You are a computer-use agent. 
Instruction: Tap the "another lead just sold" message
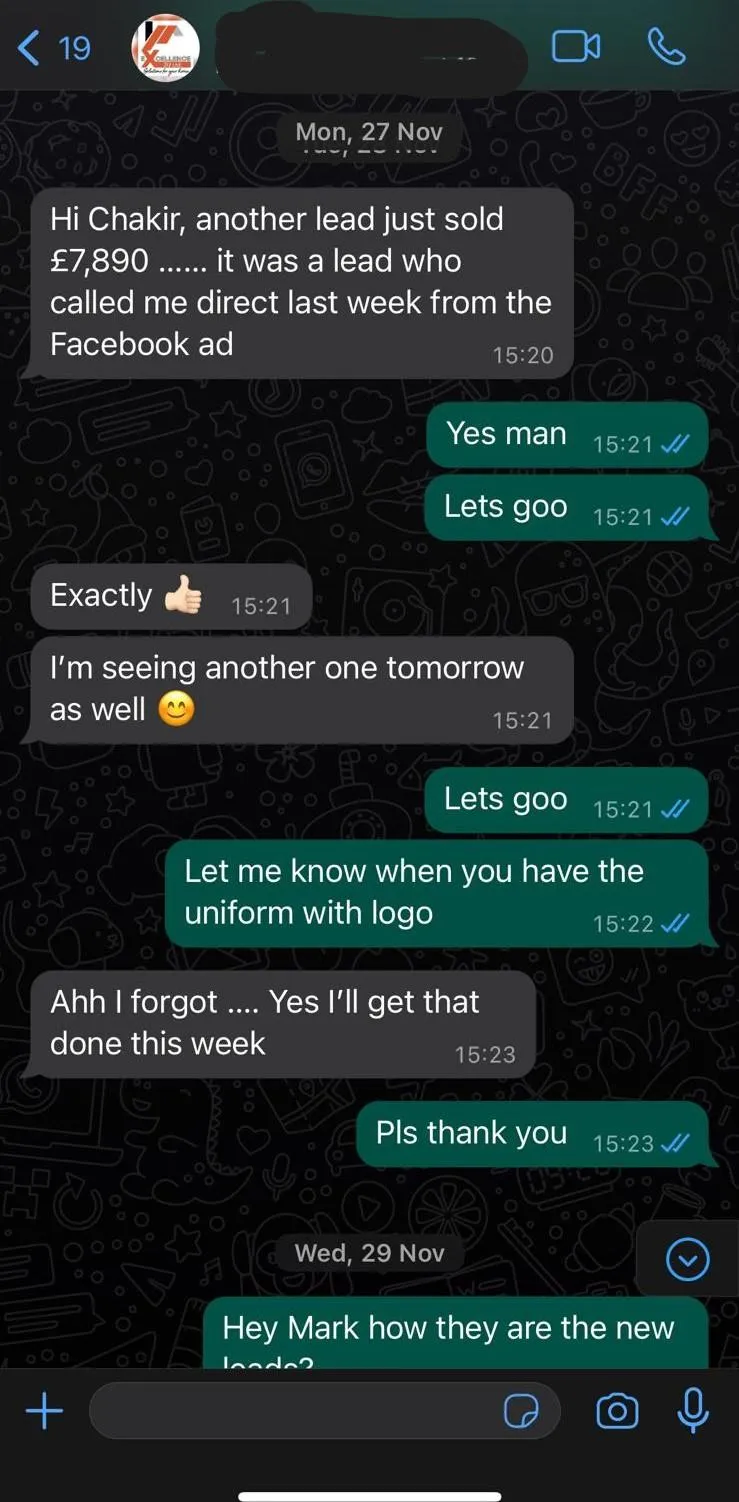[x=298, y=283]
